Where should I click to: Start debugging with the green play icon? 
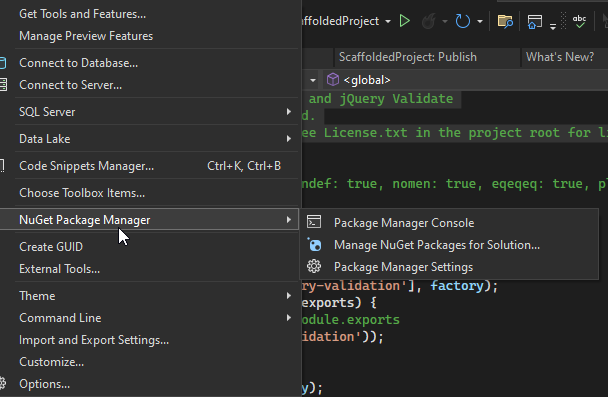click(404, 21)
